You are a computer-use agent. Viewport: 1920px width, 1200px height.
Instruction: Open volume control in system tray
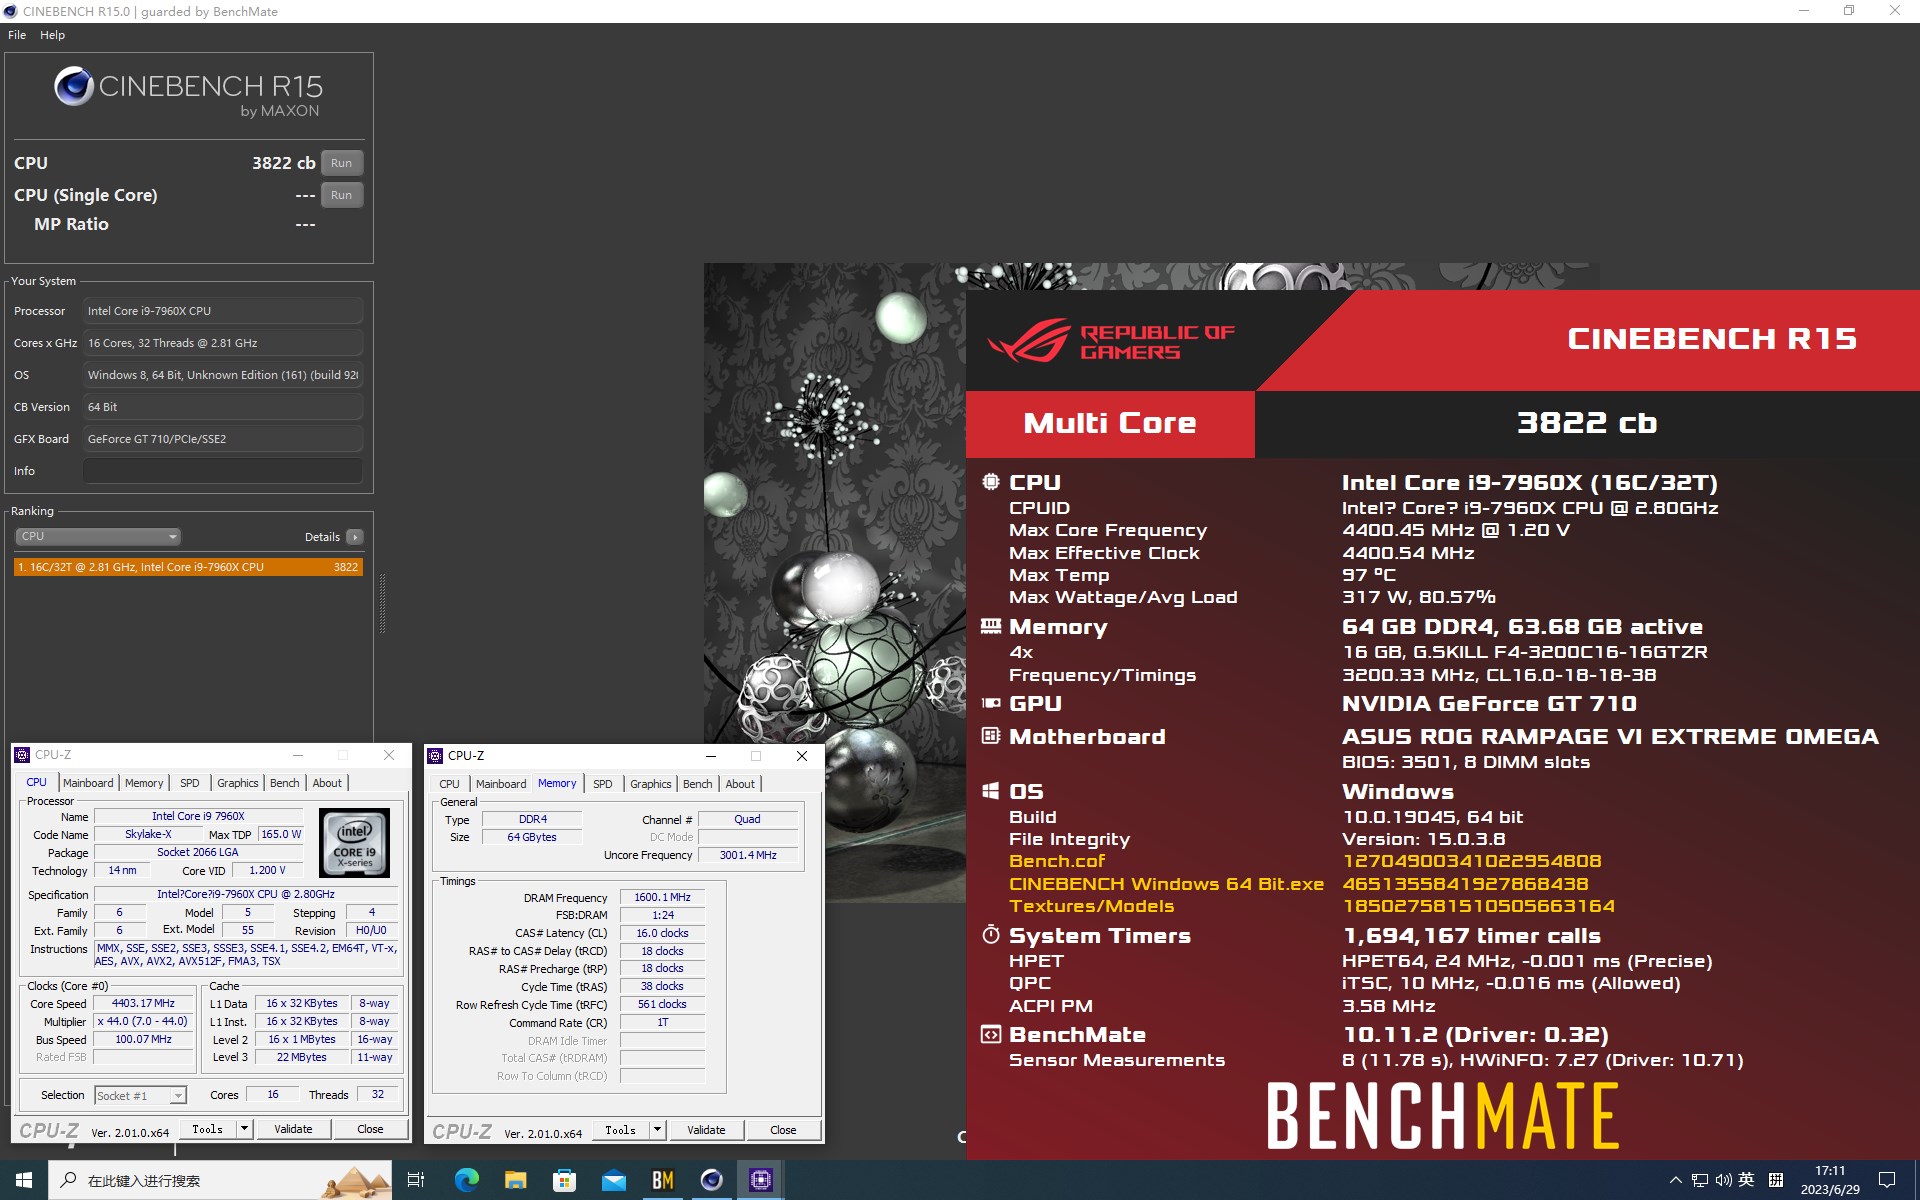pyautogui.click(x=1723, y=1180)
